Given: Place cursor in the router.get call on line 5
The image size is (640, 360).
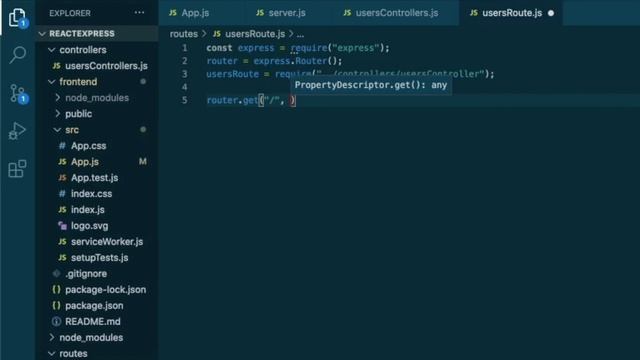Looking at the screenshot, I should pyautogui.click(x=251, y=100).
